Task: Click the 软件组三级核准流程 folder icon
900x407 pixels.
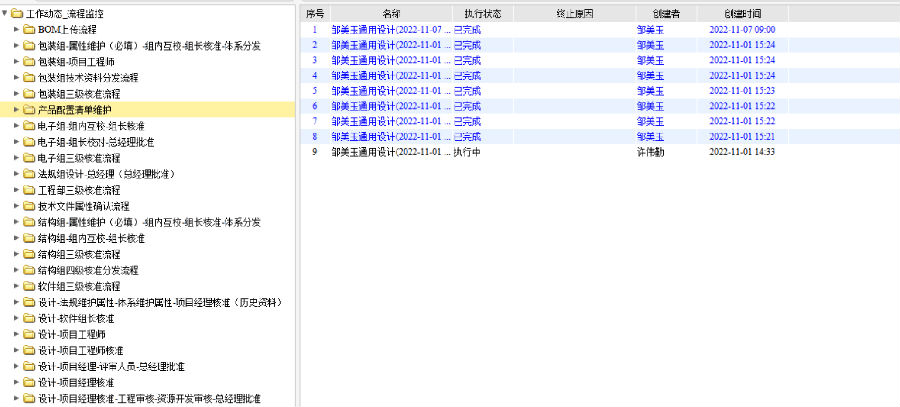Action: coord(30,286)
